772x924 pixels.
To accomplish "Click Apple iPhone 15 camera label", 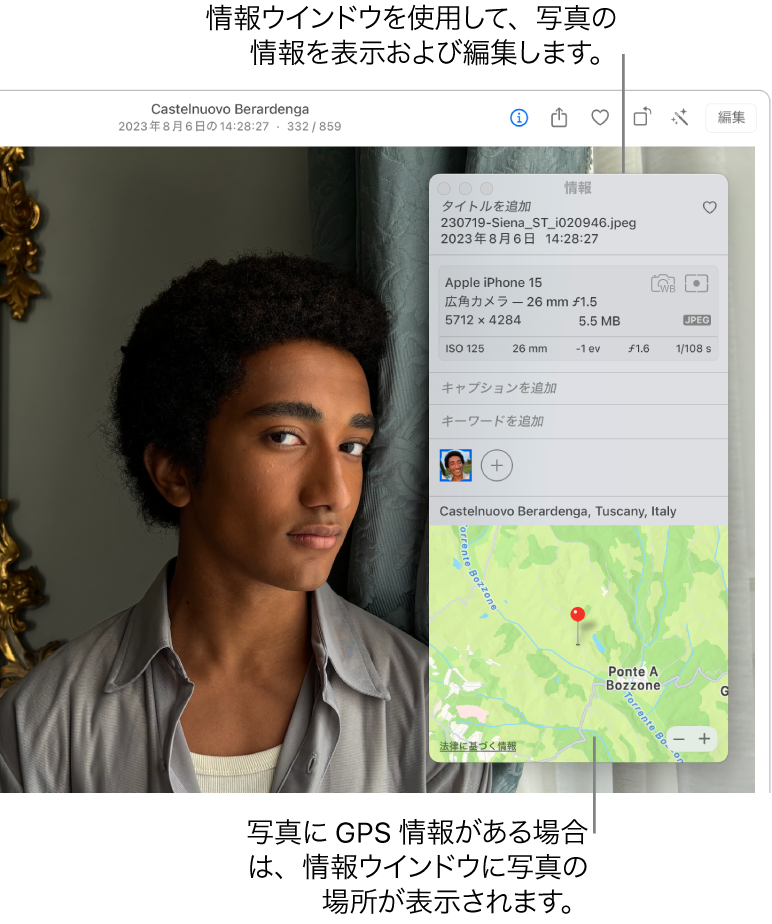I will tap(493, 282).
